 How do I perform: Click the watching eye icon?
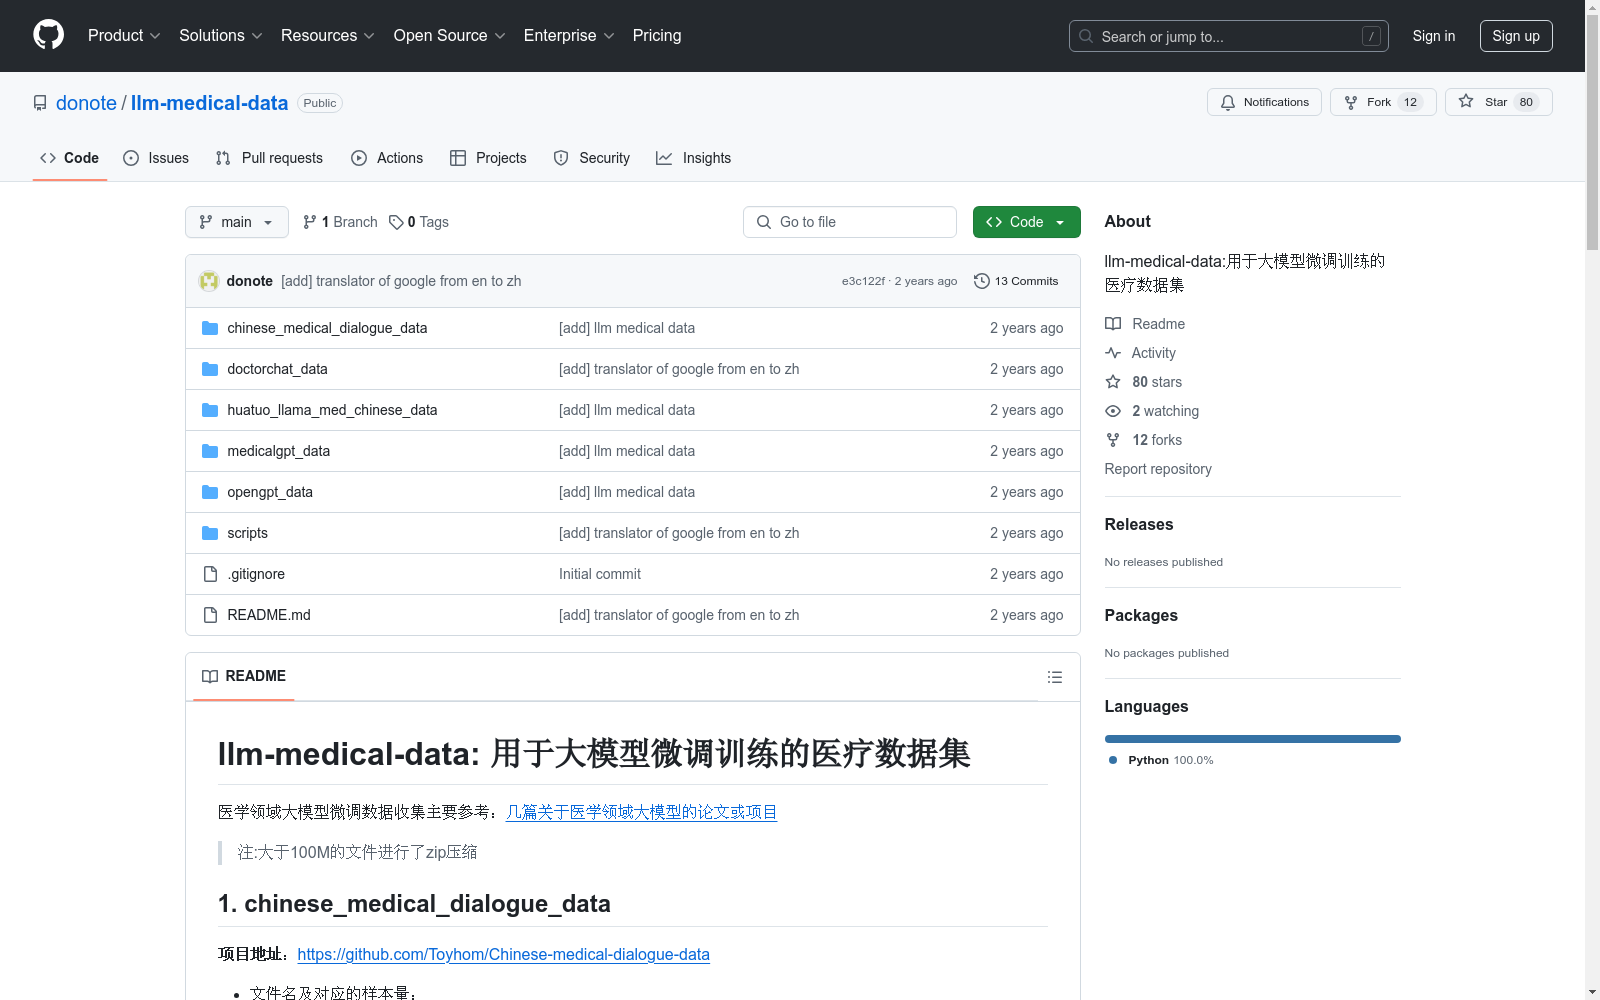1113,411
